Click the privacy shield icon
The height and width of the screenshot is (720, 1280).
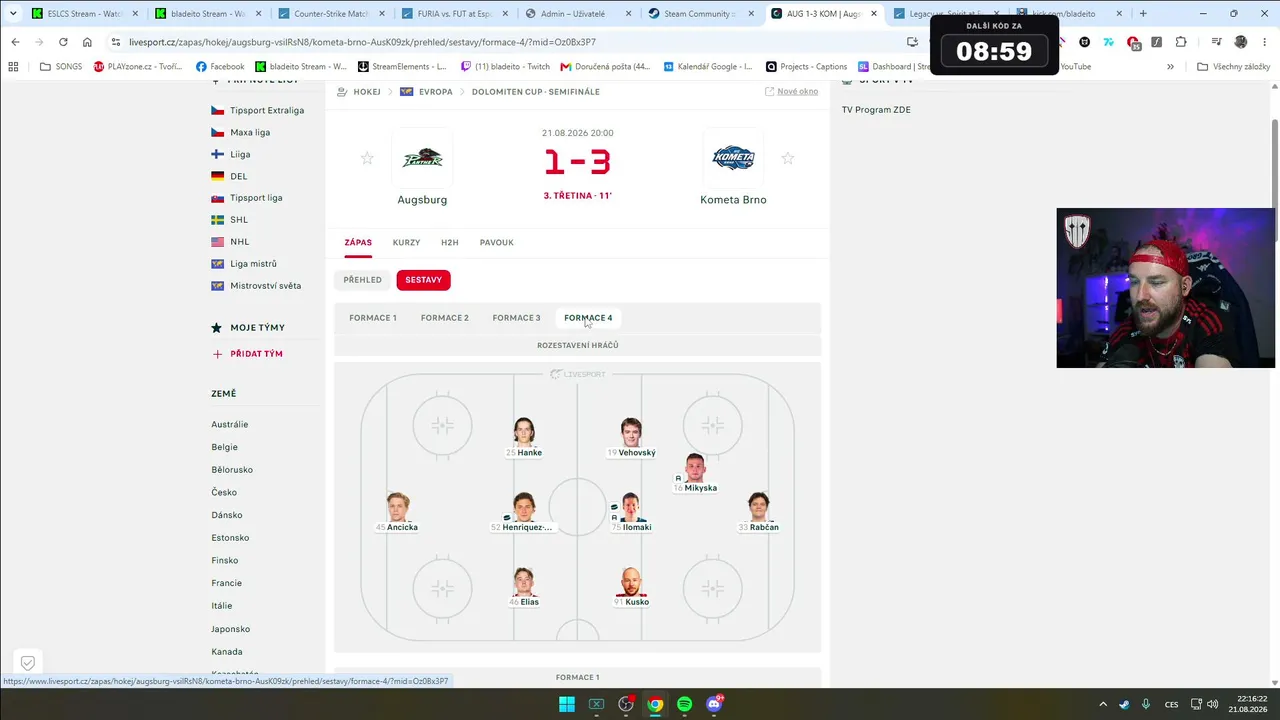[x=28, y=663]
